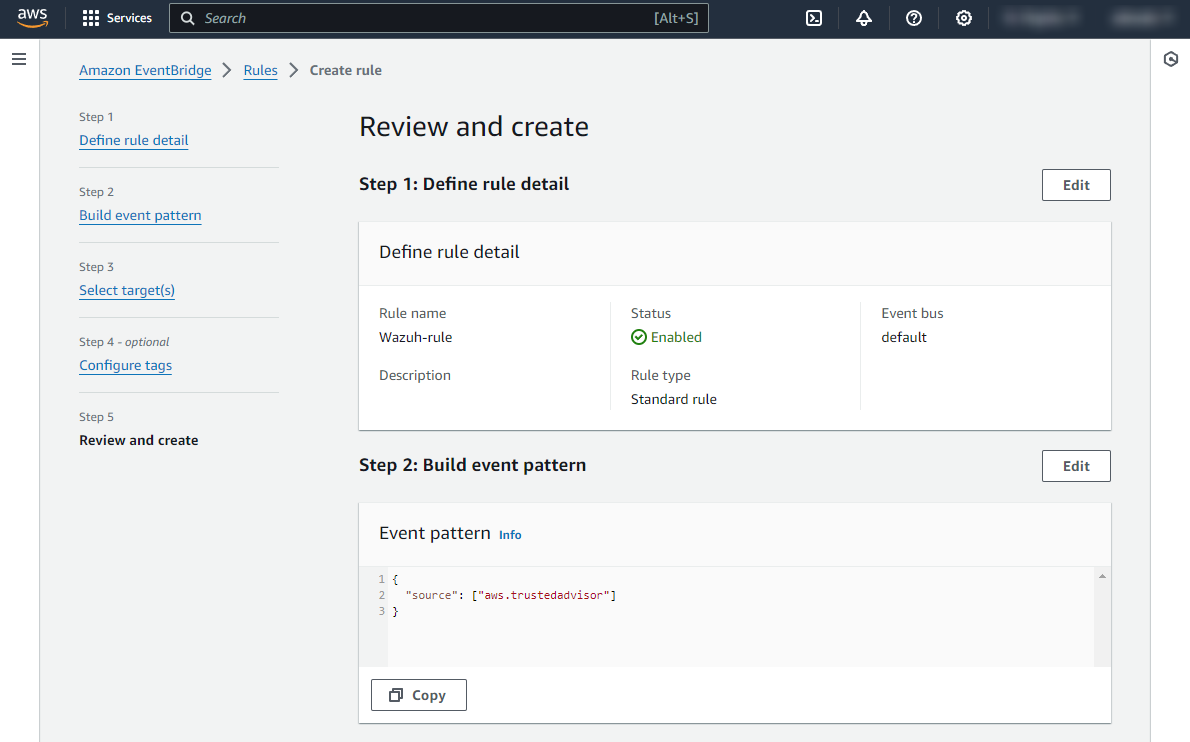Screen dimensions: 1190x742
Task: Open Event pattern Info link
Action: click(510, 535)
